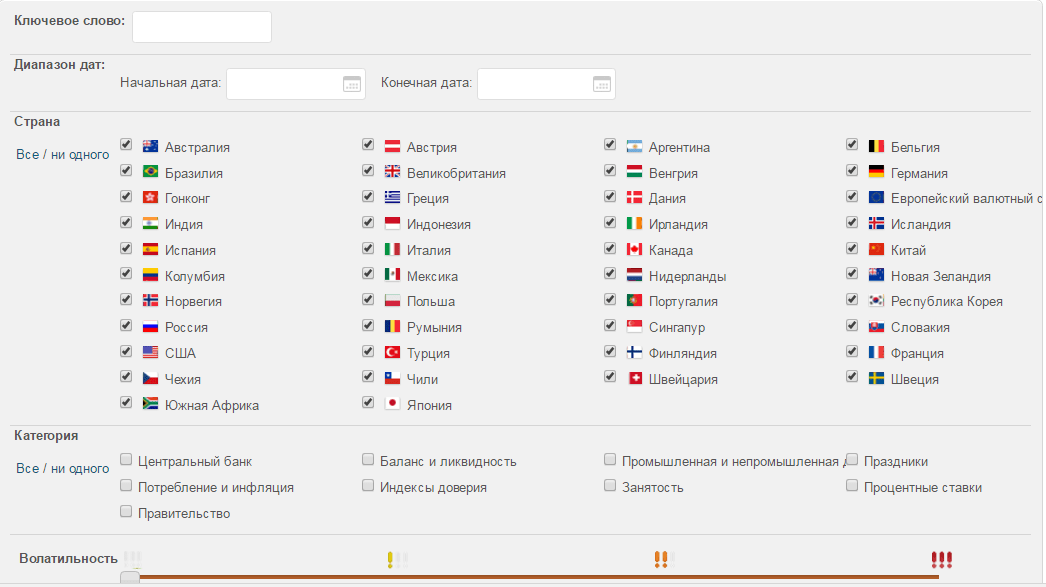Check the Правительство category checkbox
The width and height of the screenshot is (1046, 587).
tap(126, 511)
